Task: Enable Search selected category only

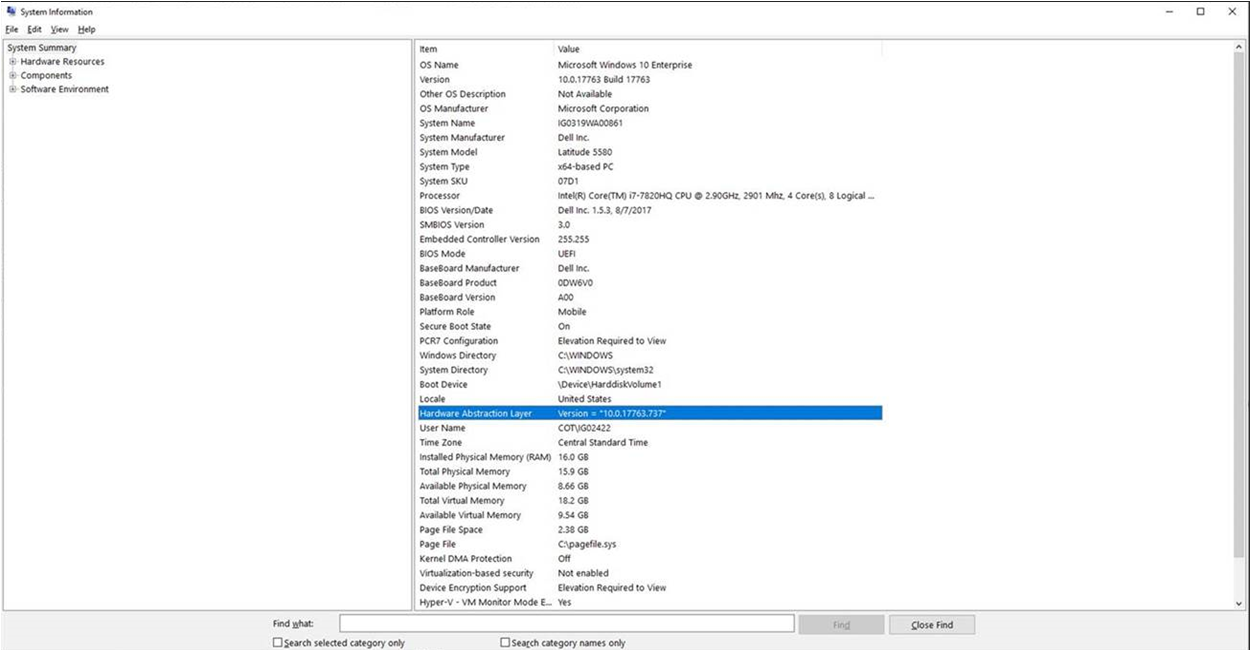Action: 277,643
